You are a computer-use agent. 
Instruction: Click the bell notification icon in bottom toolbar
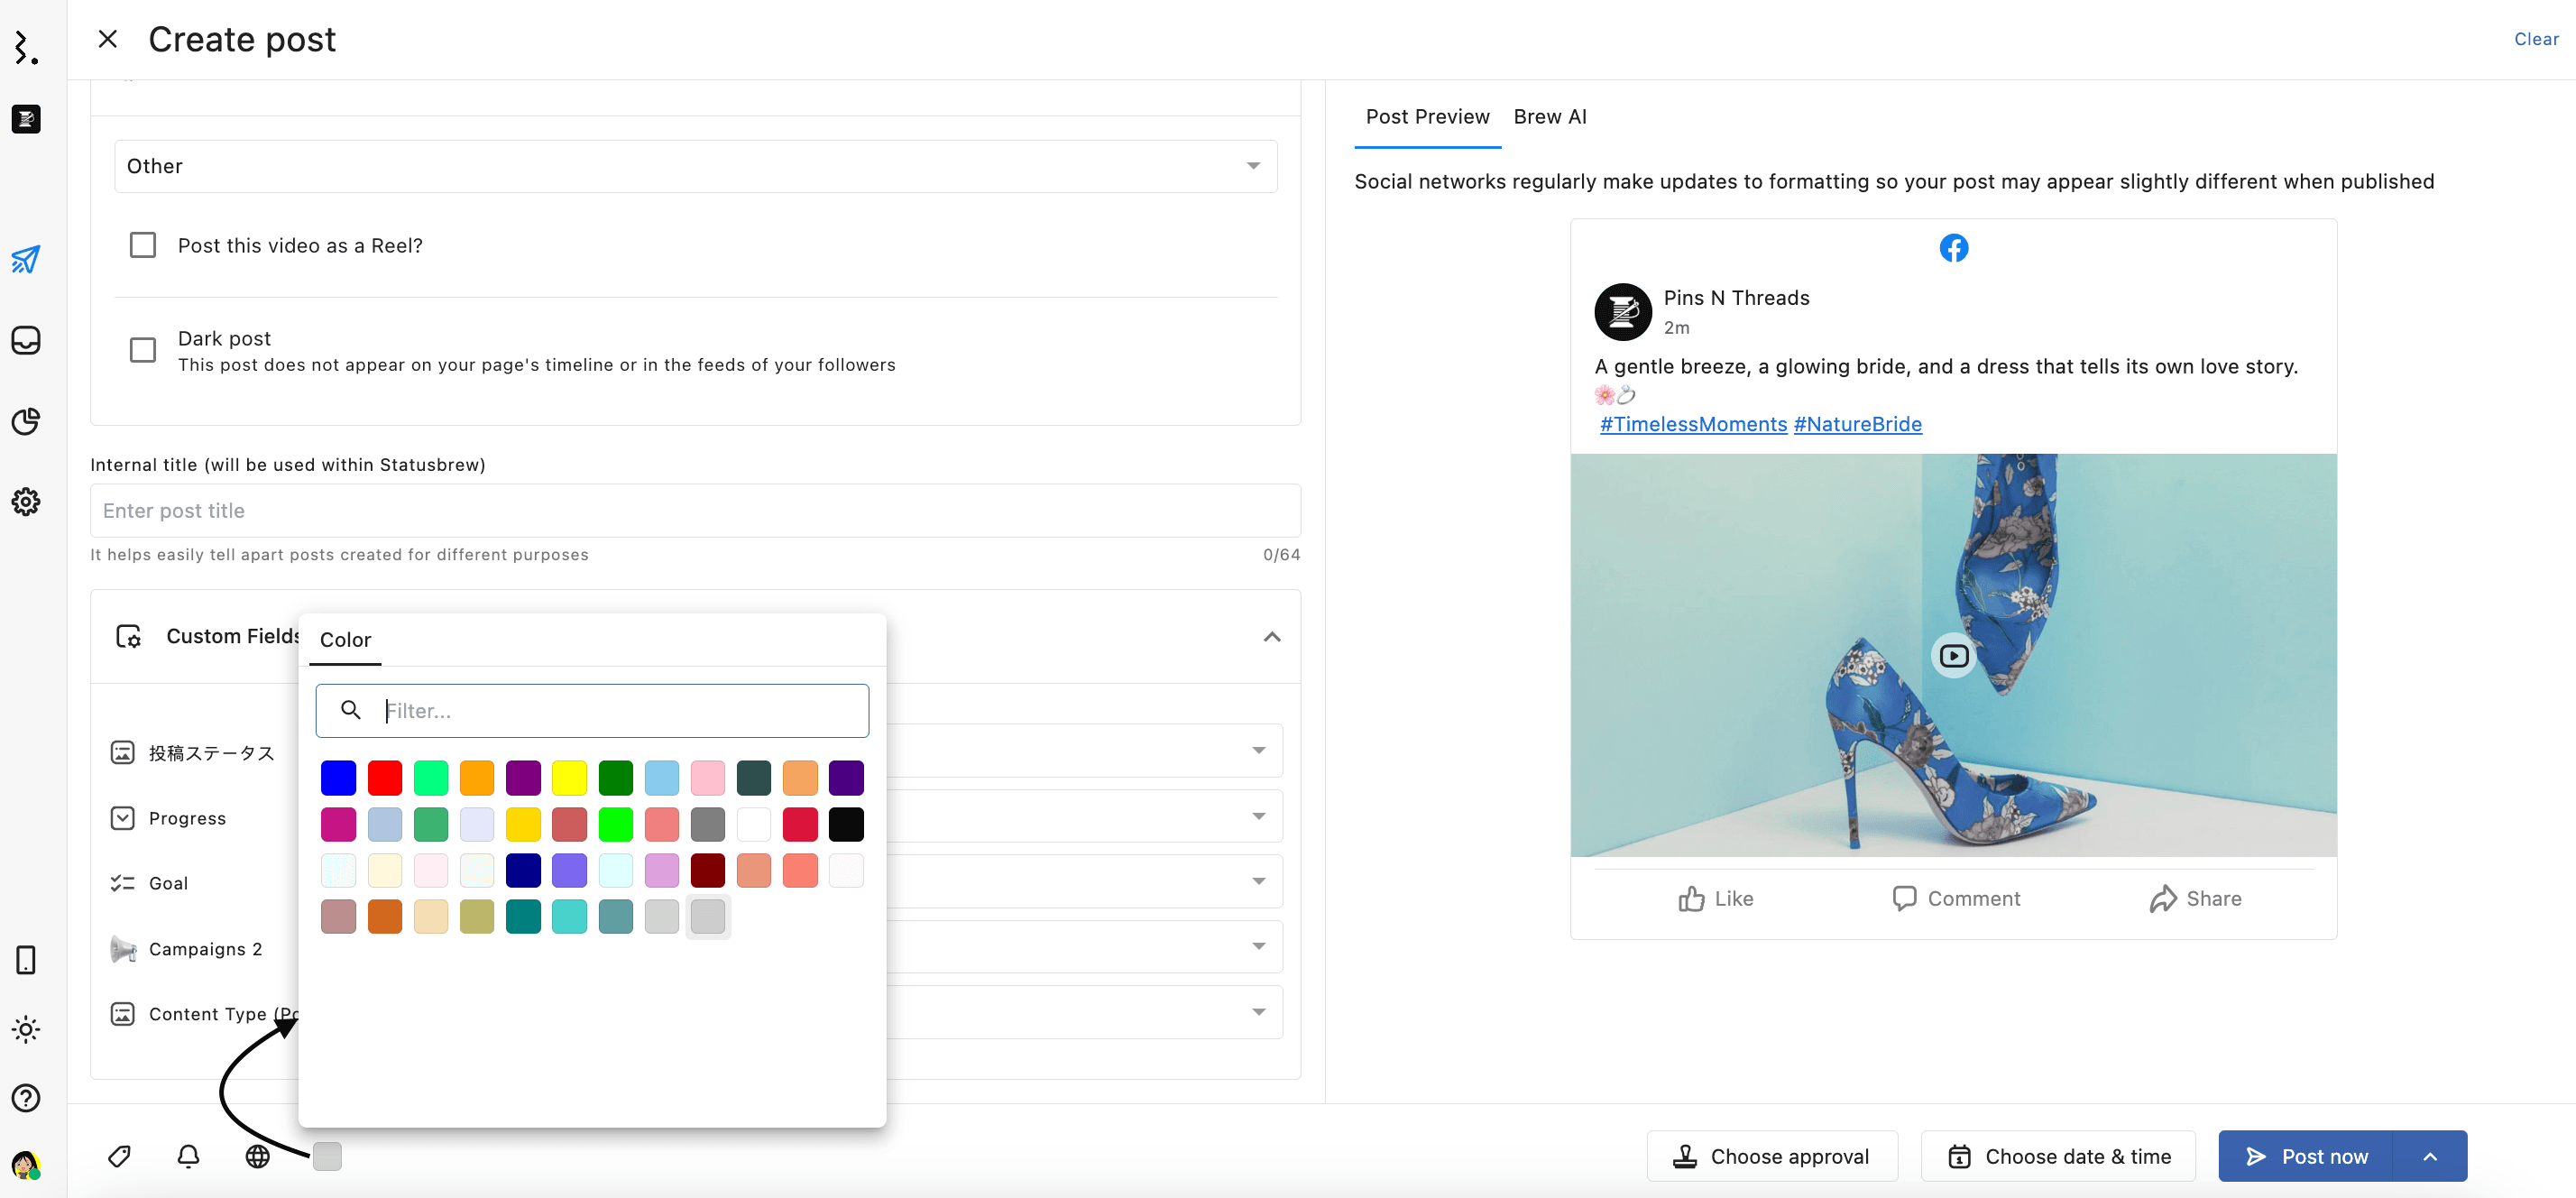(x=188, y=1156)
